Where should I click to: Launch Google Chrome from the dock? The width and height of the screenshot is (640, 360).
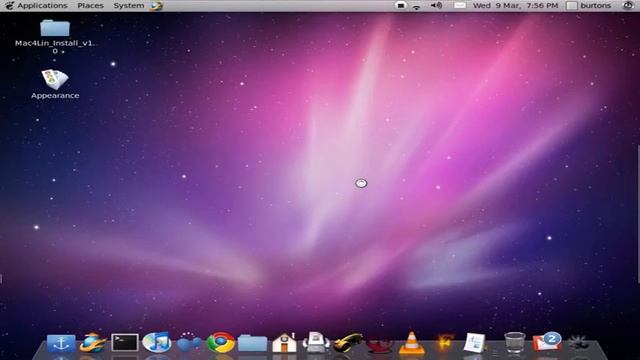pos(220,342)
